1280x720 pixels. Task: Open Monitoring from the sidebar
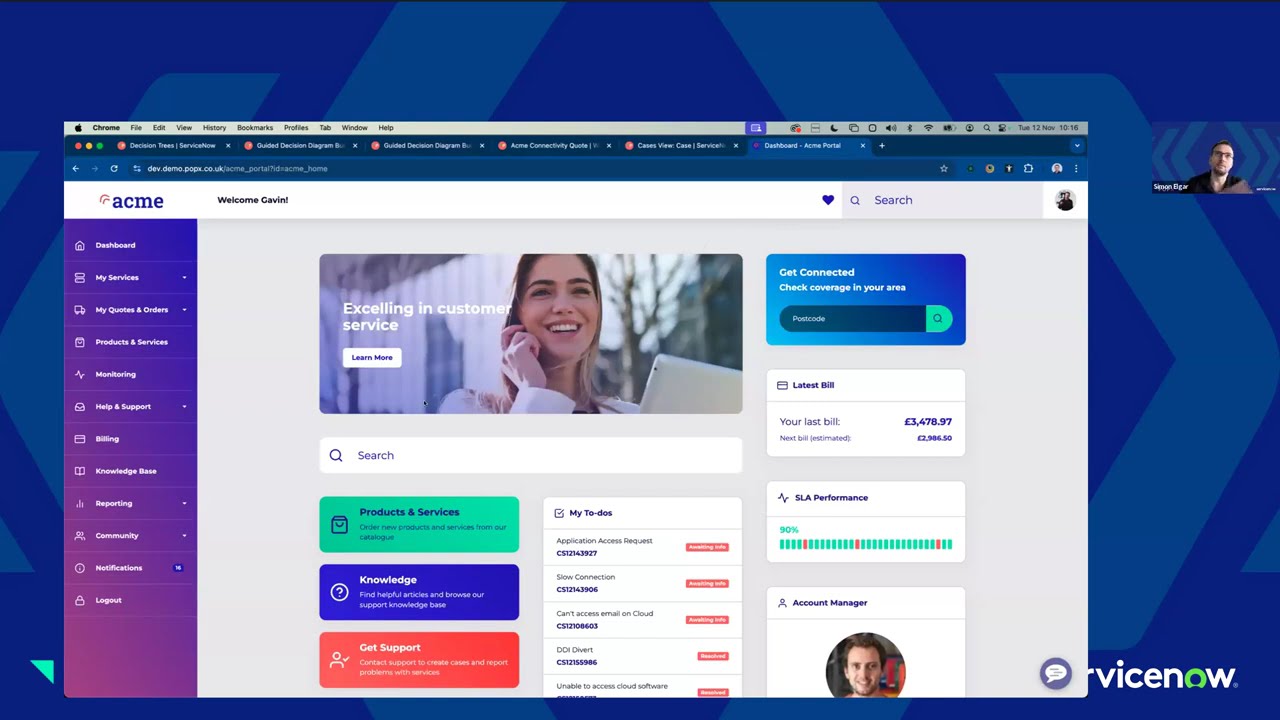coord(130,374)
